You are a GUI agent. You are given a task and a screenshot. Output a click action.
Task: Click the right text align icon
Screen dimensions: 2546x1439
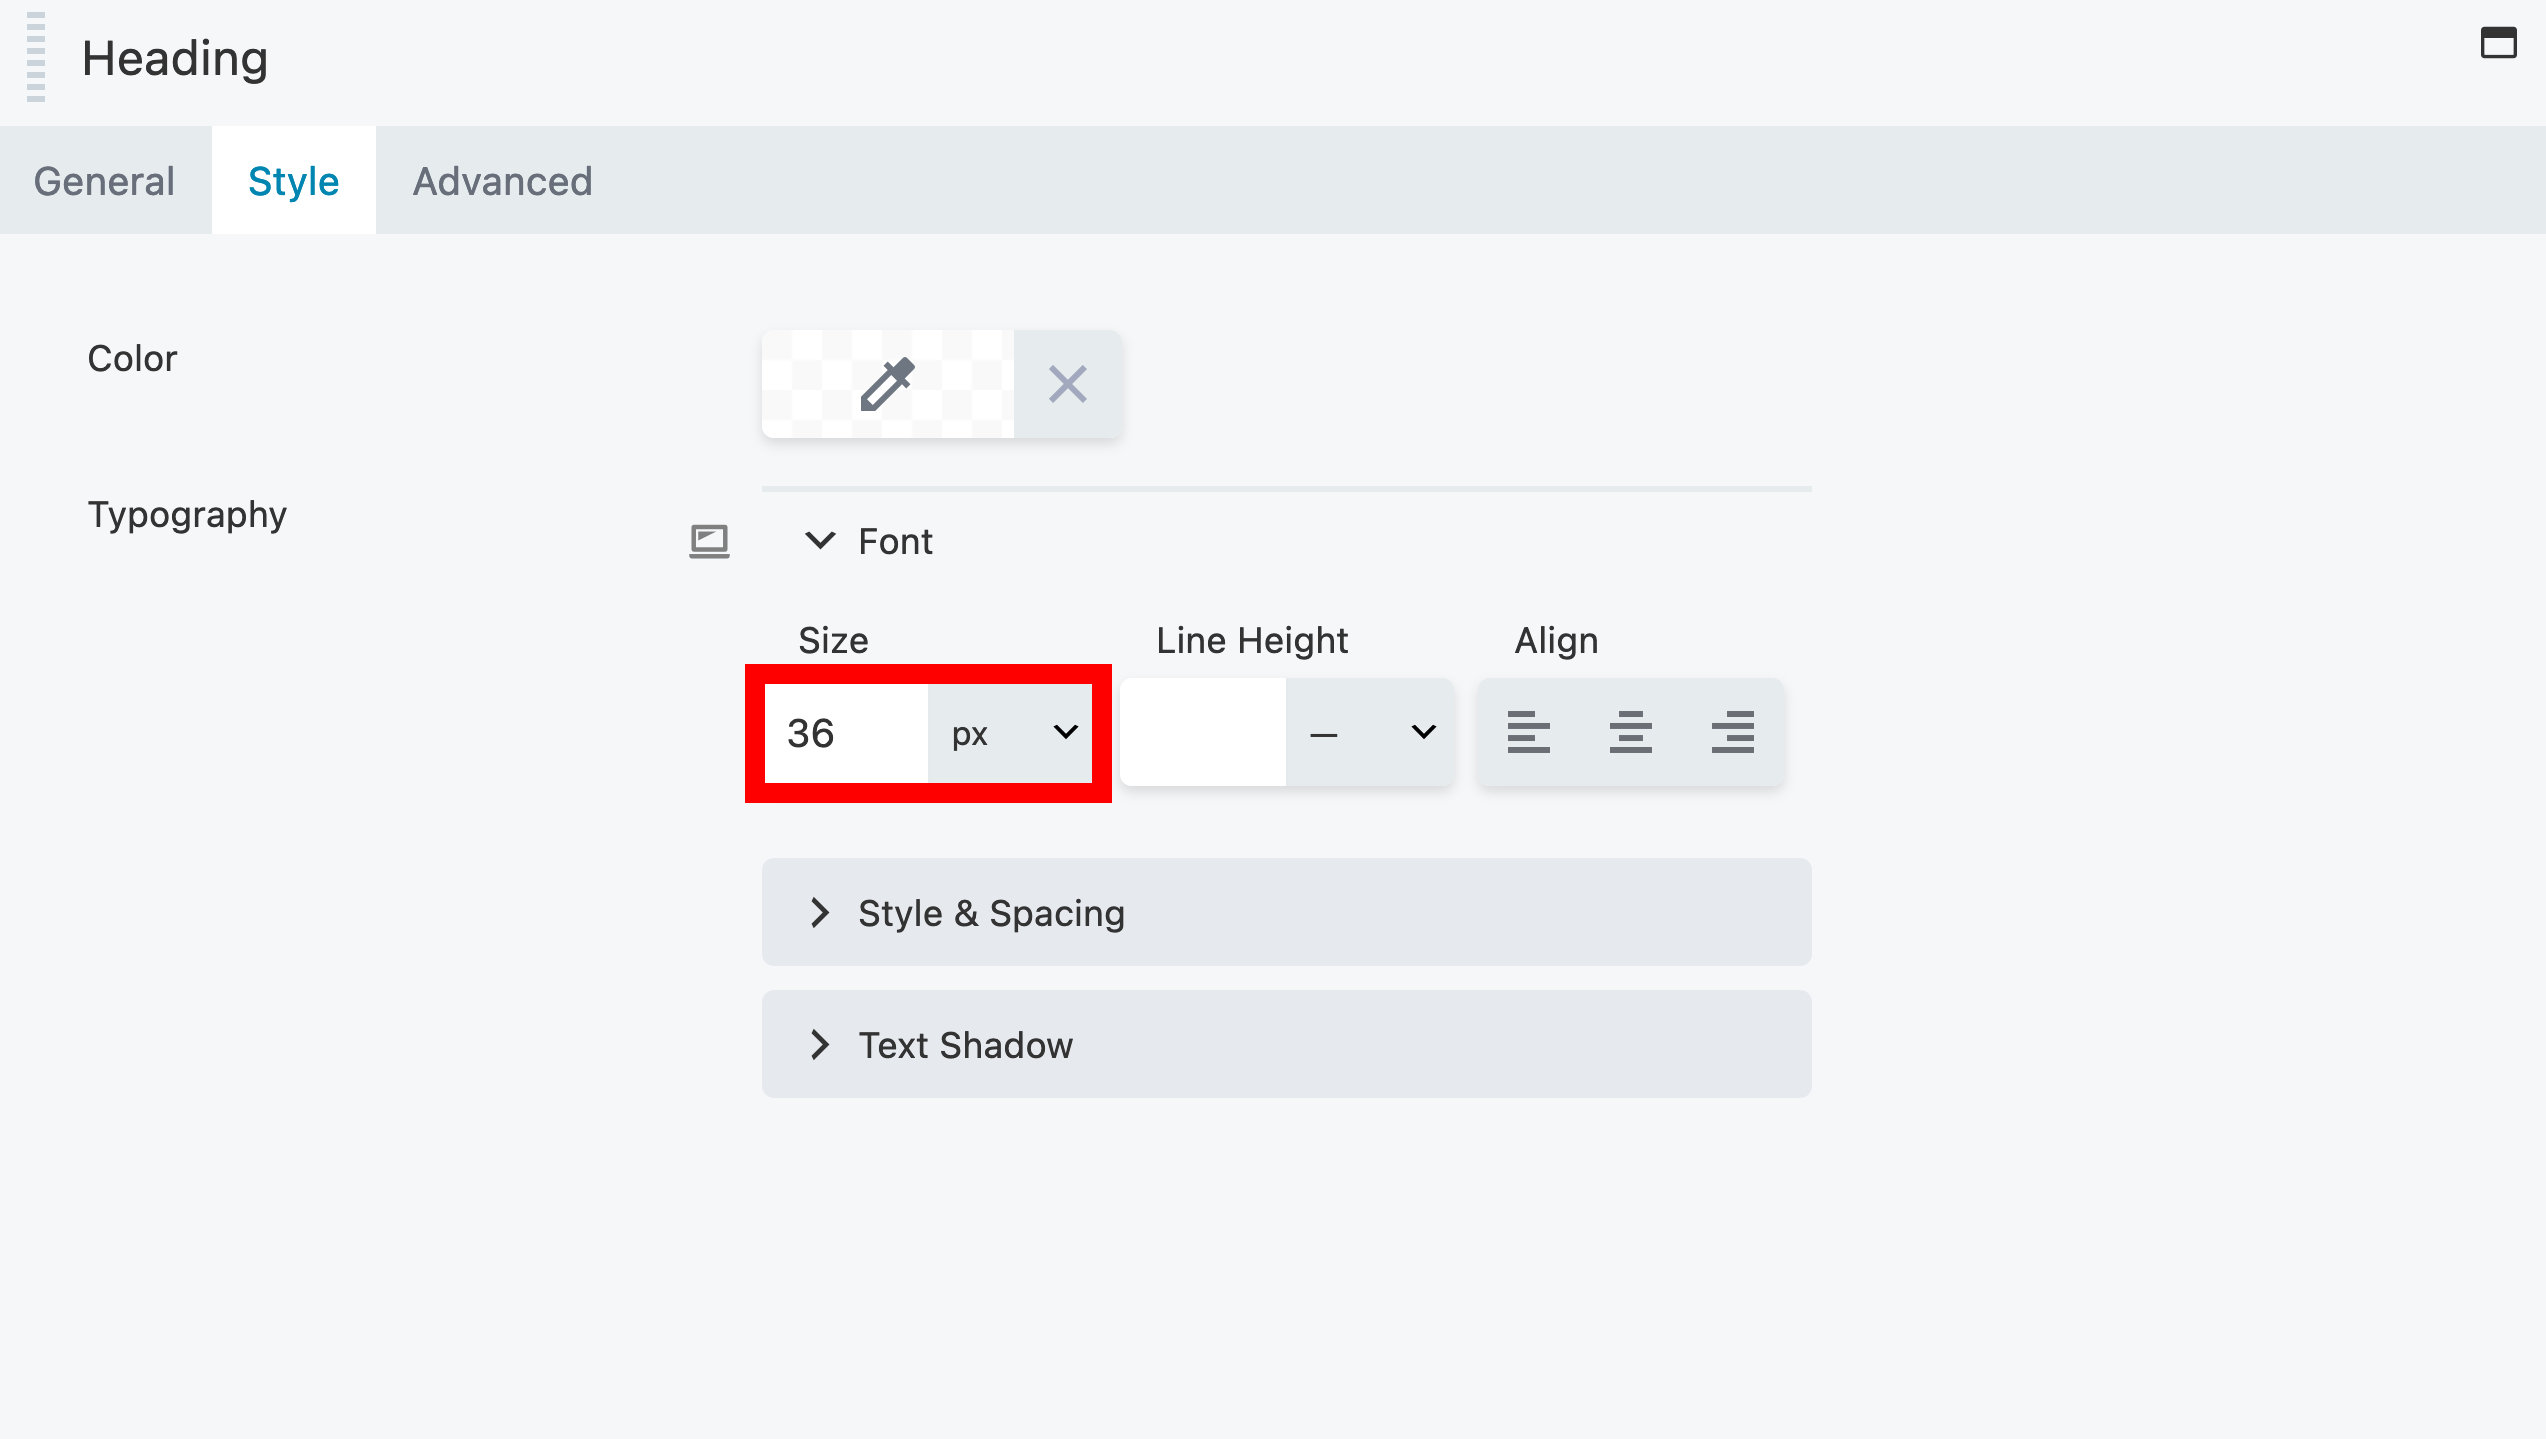coord(1735,733)
